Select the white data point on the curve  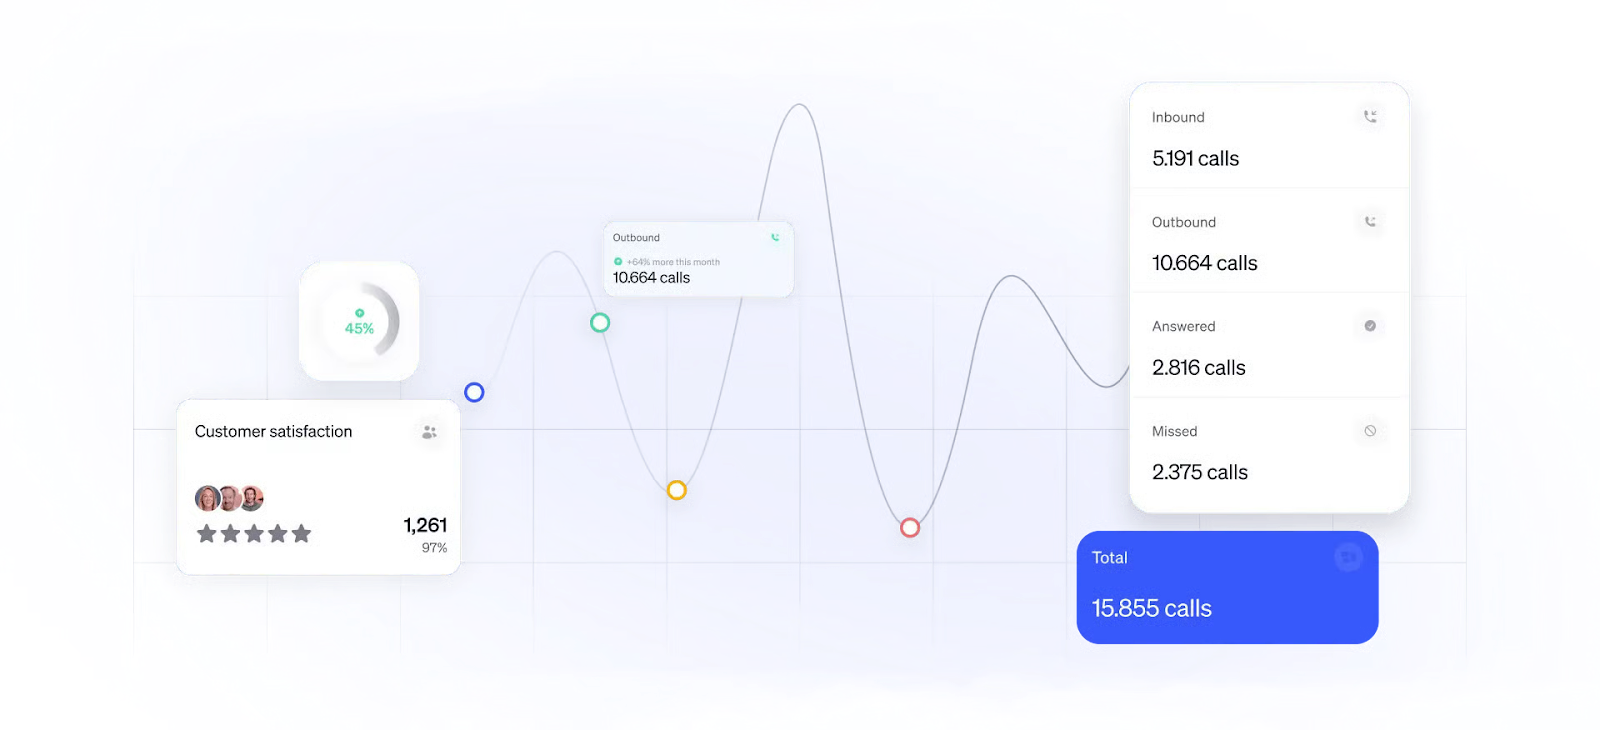click(474, 392)
